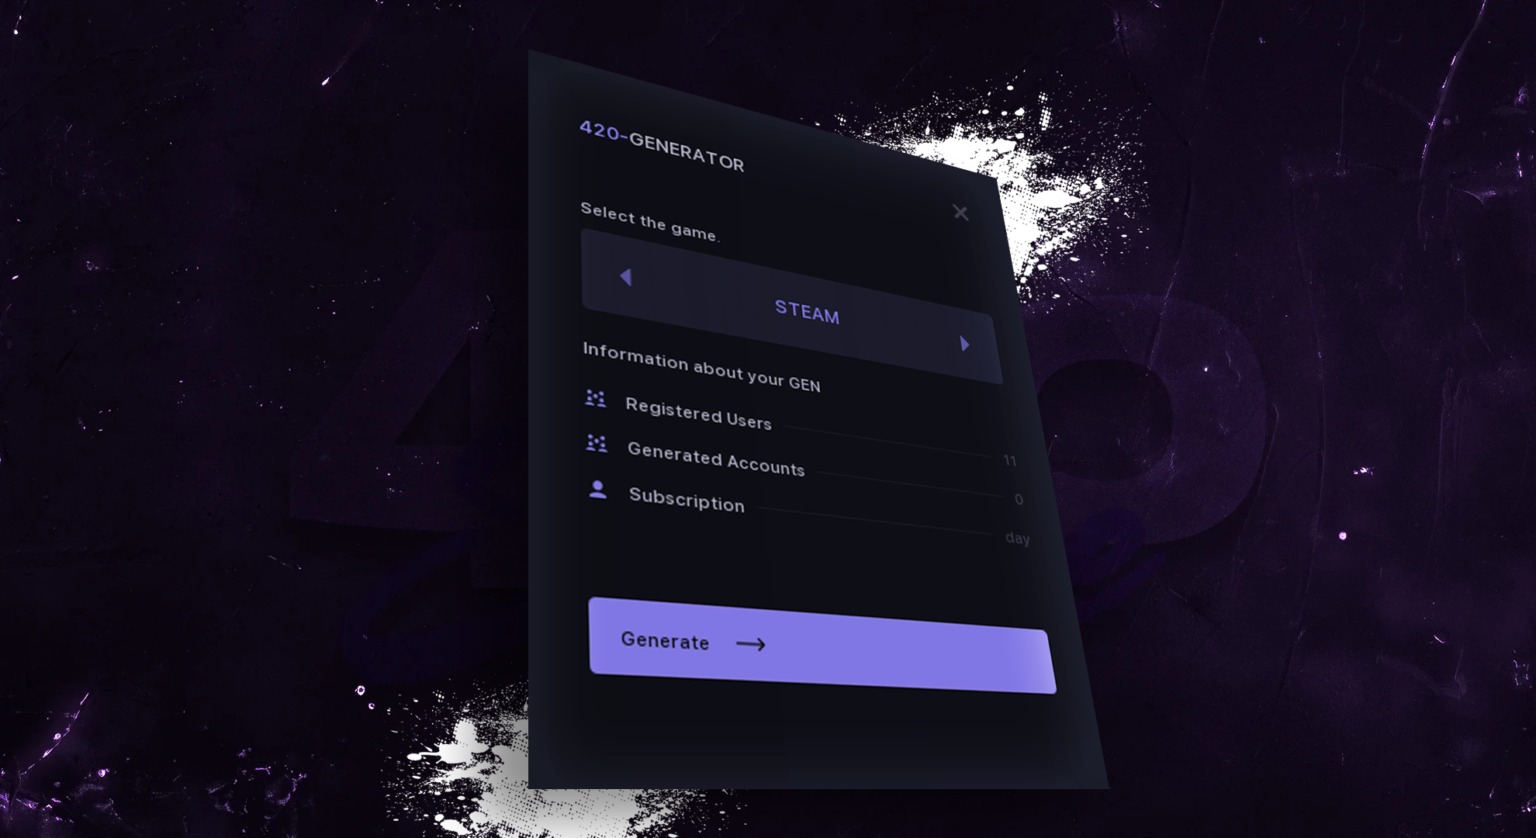1536x838 pixels.
Task: Click the subscription day value
Action: (1018, 538)
